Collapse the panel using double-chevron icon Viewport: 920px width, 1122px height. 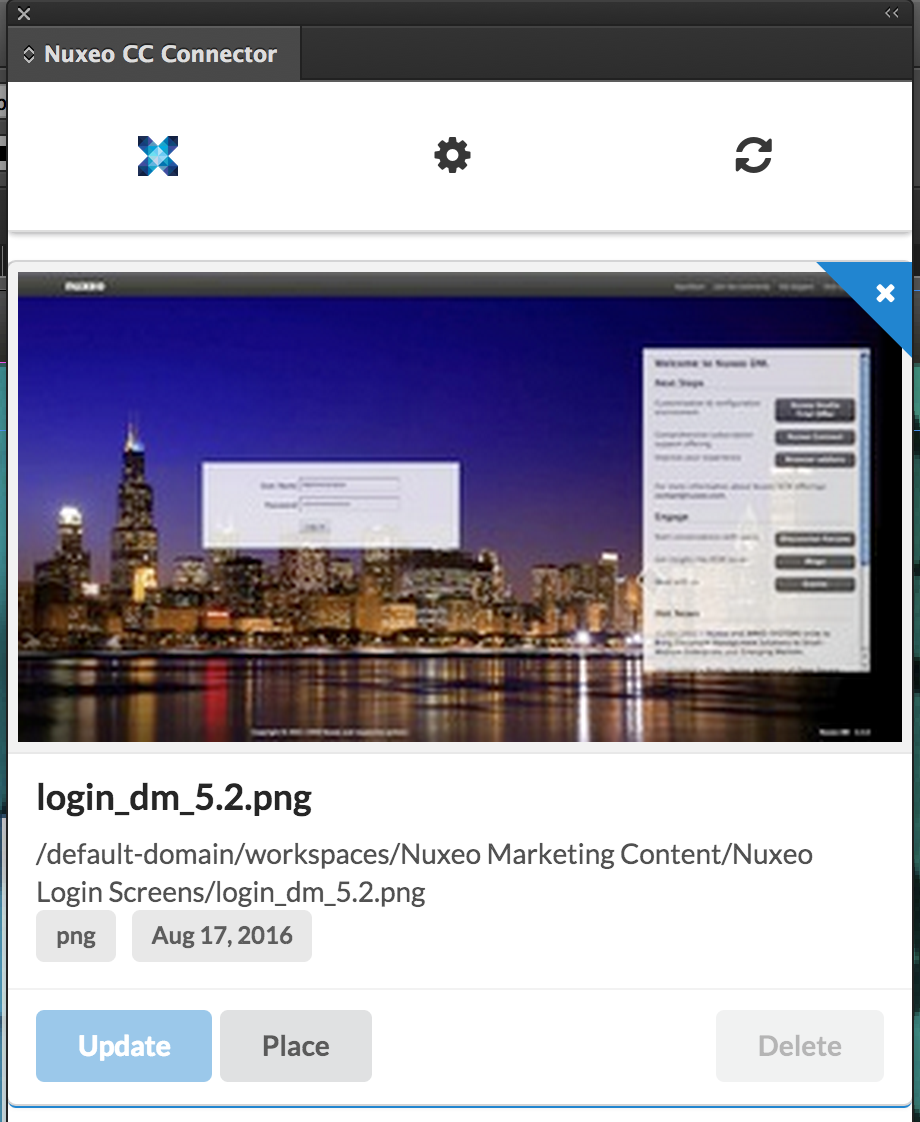[x=891, y=13]
